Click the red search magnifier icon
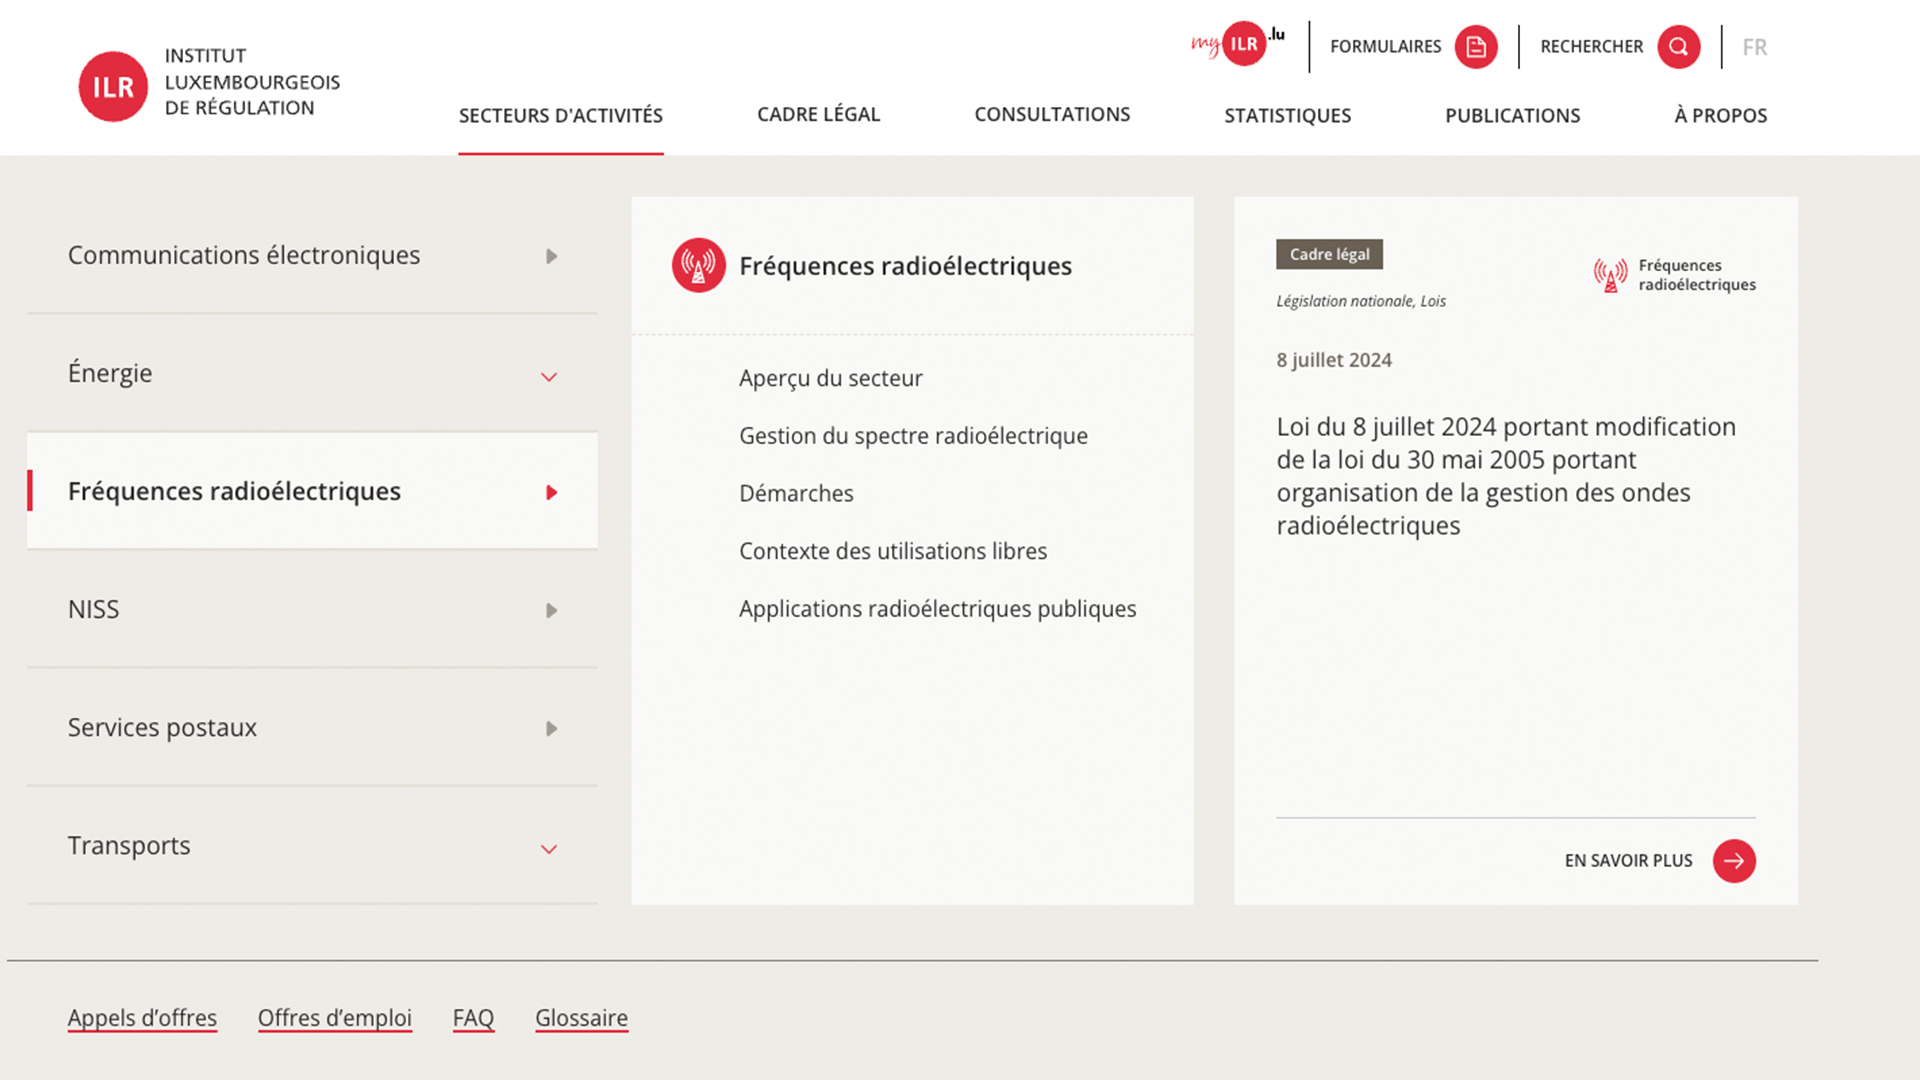This screenshot has width=1920, height=1080. 1678,47
